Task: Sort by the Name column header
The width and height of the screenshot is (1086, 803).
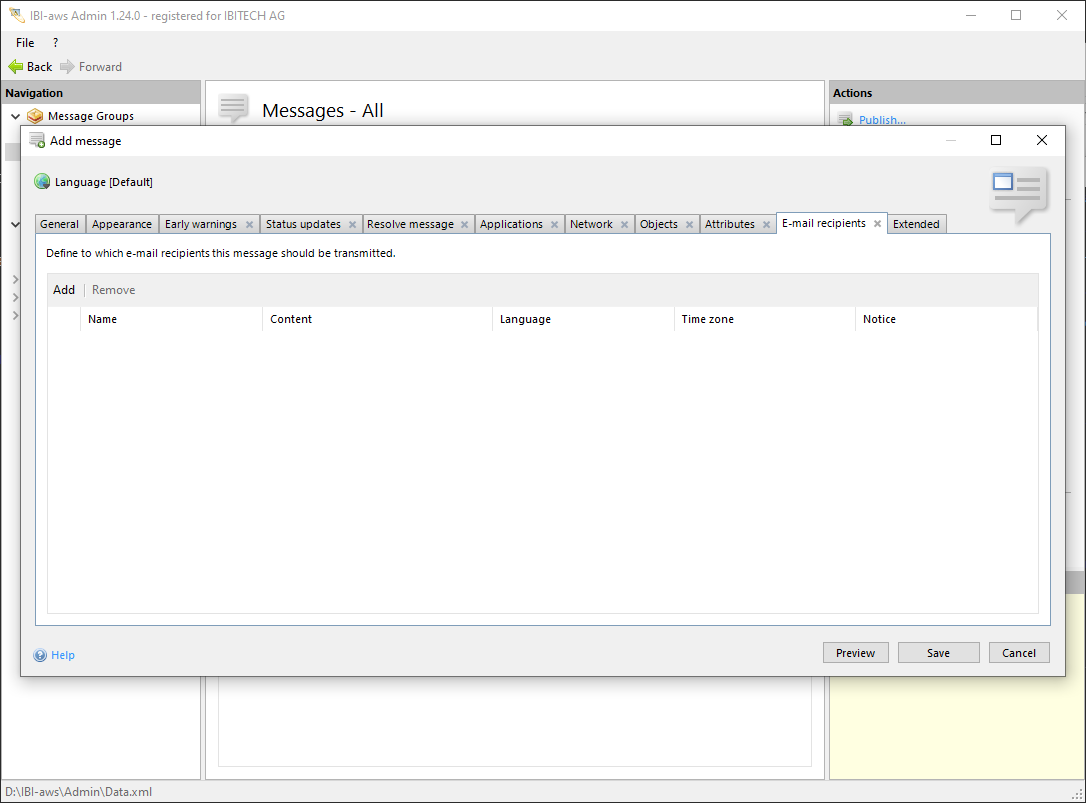Action: 102,319
